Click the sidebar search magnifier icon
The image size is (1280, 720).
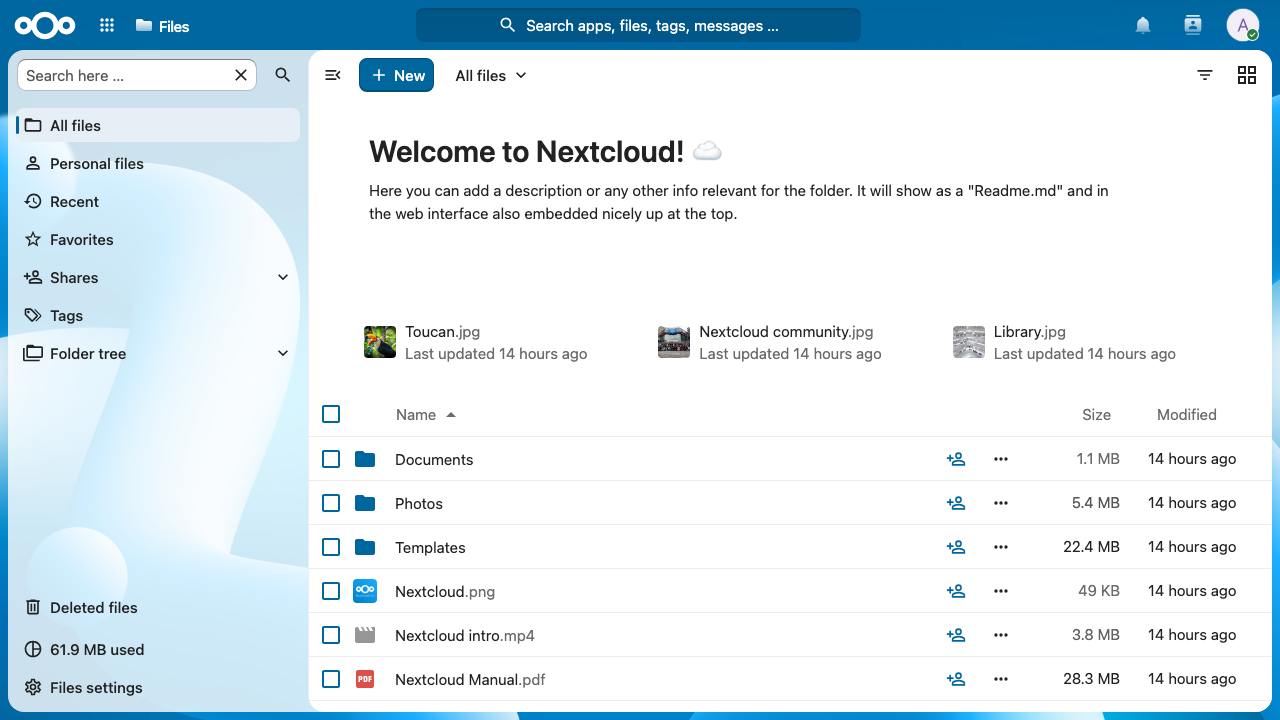[283, 75]
